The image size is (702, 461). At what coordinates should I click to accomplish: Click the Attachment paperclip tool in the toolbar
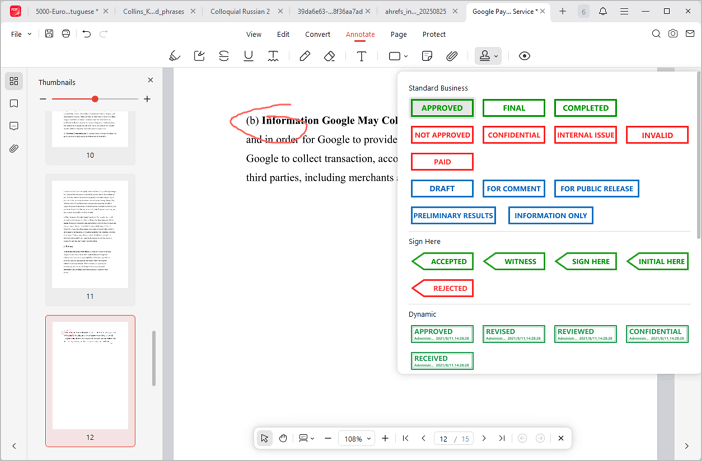pos(452,56)
